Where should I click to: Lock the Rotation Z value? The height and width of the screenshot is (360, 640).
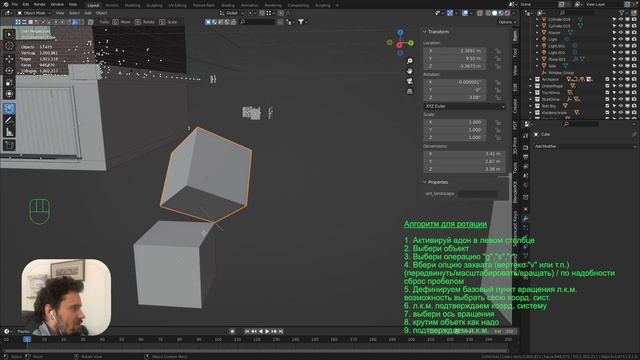coord(498,98)
